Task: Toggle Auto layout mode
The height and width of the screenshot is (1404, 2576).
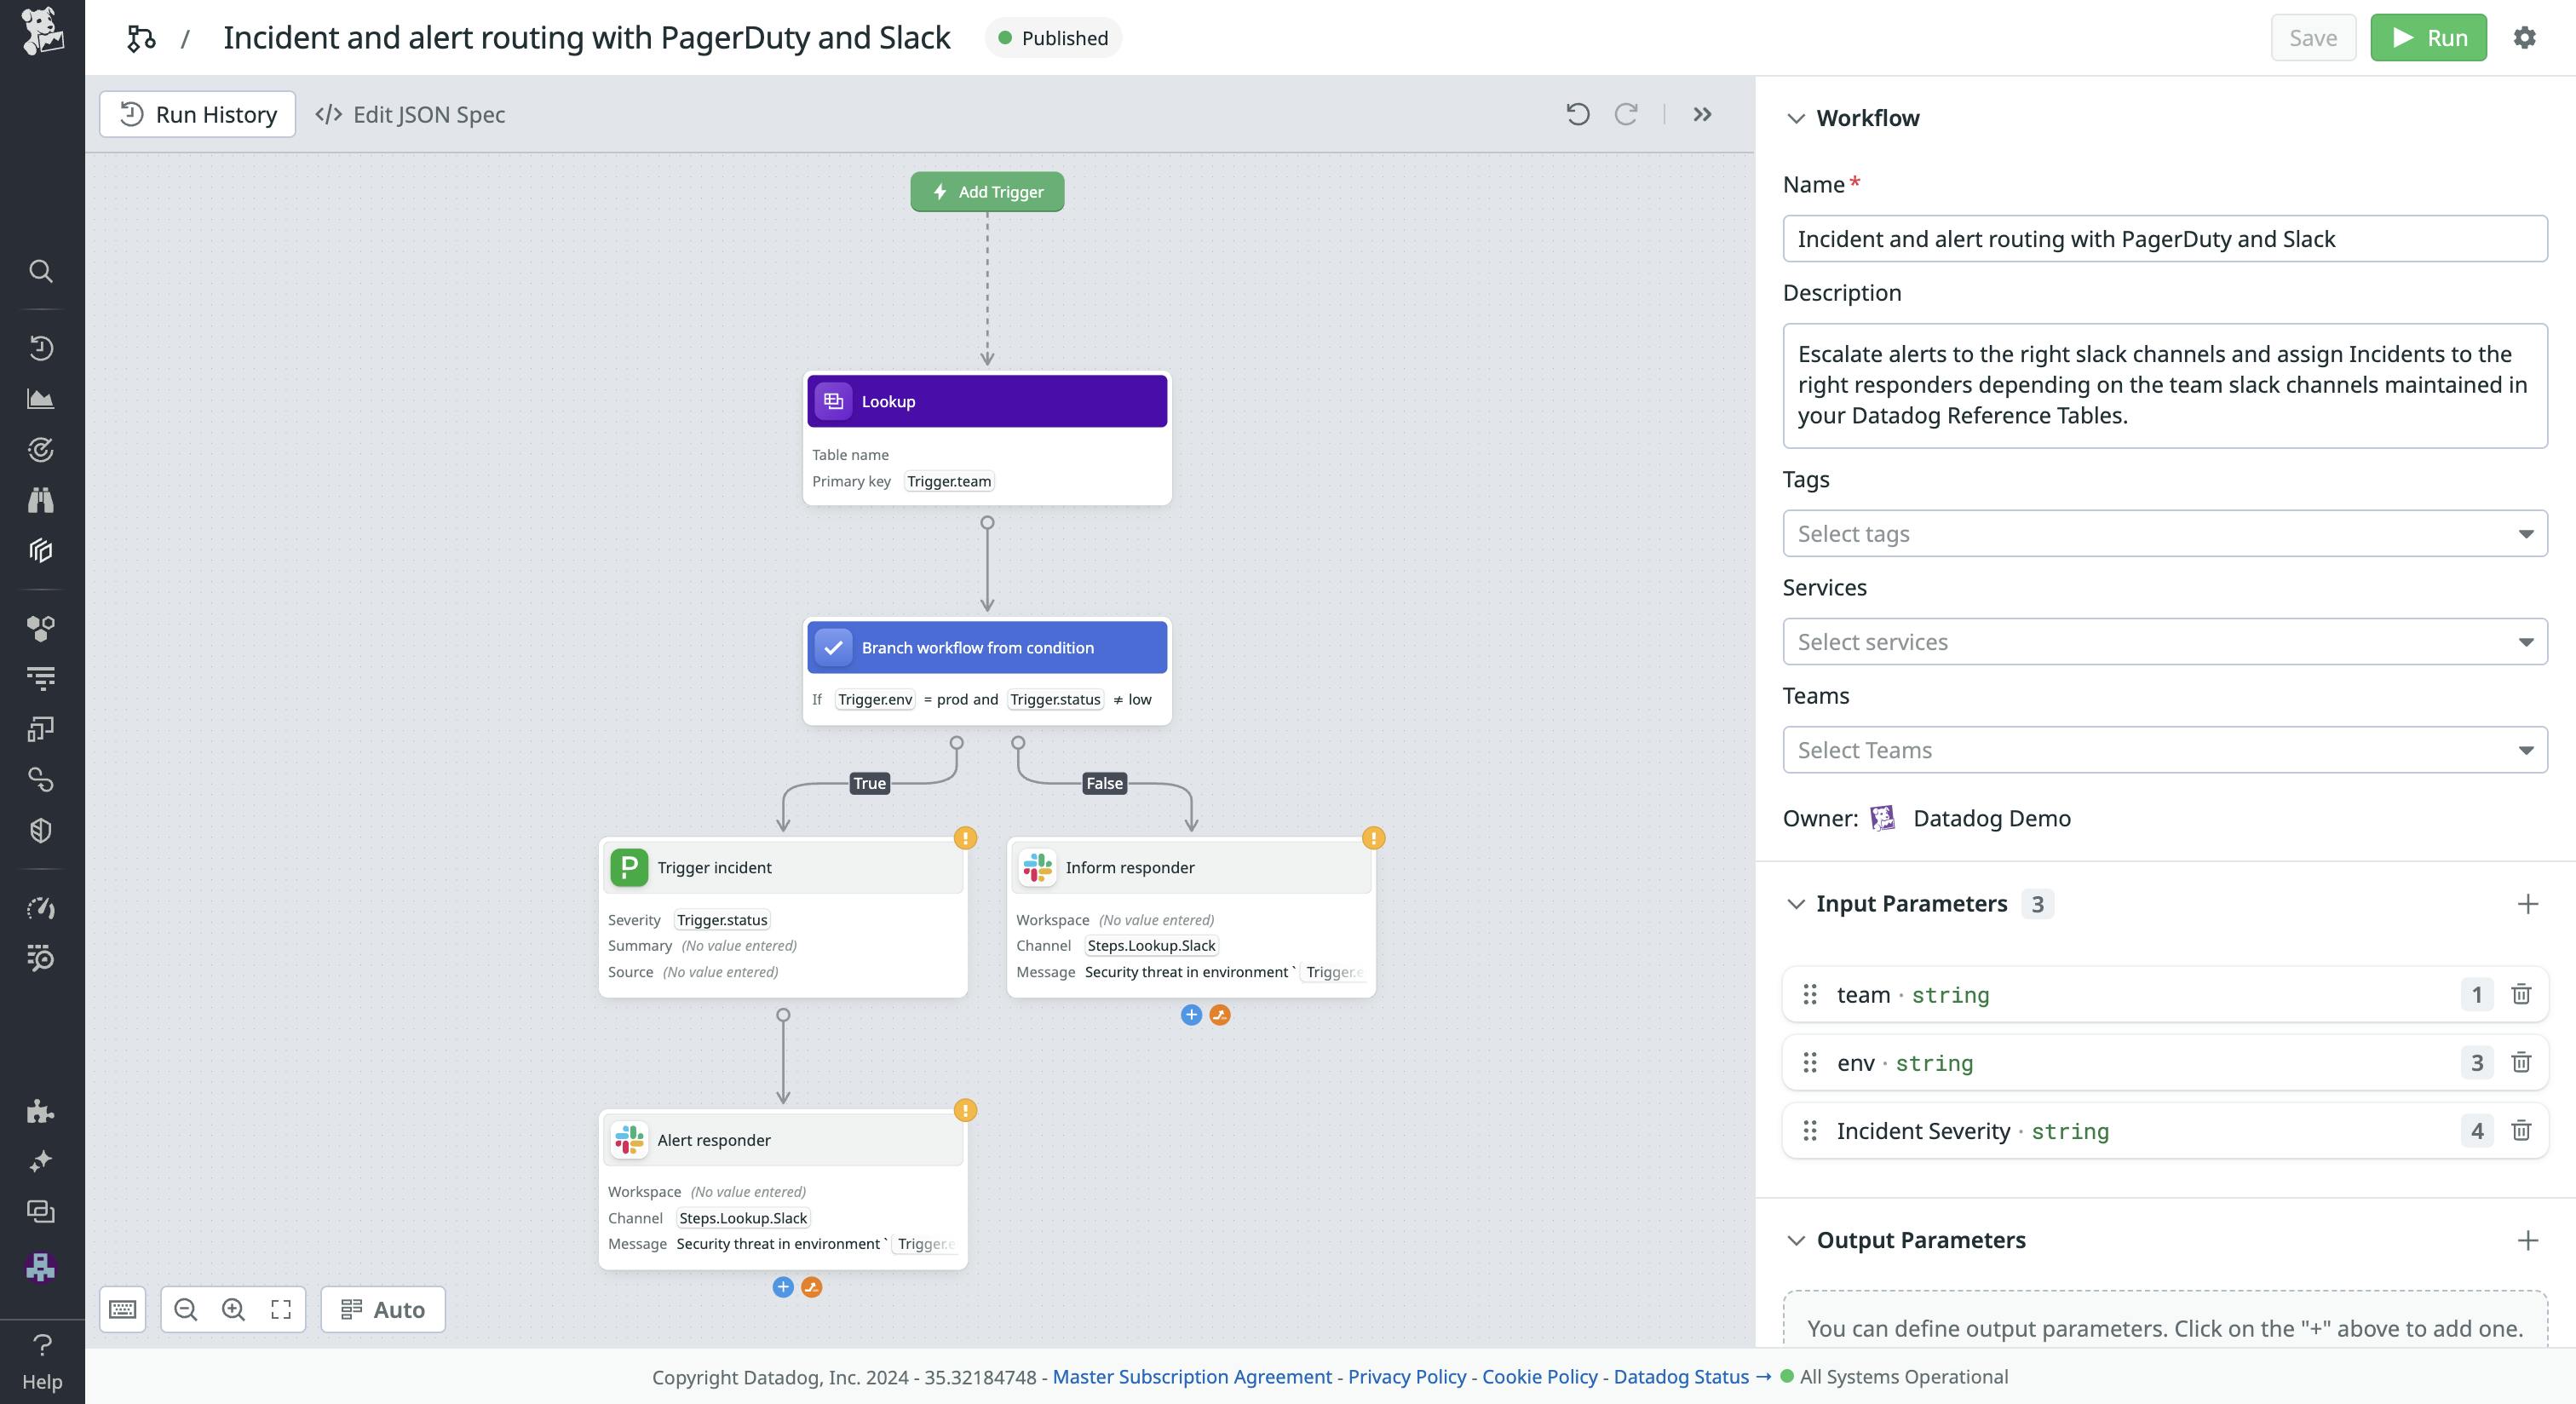Action: [x=382, y=1309]
